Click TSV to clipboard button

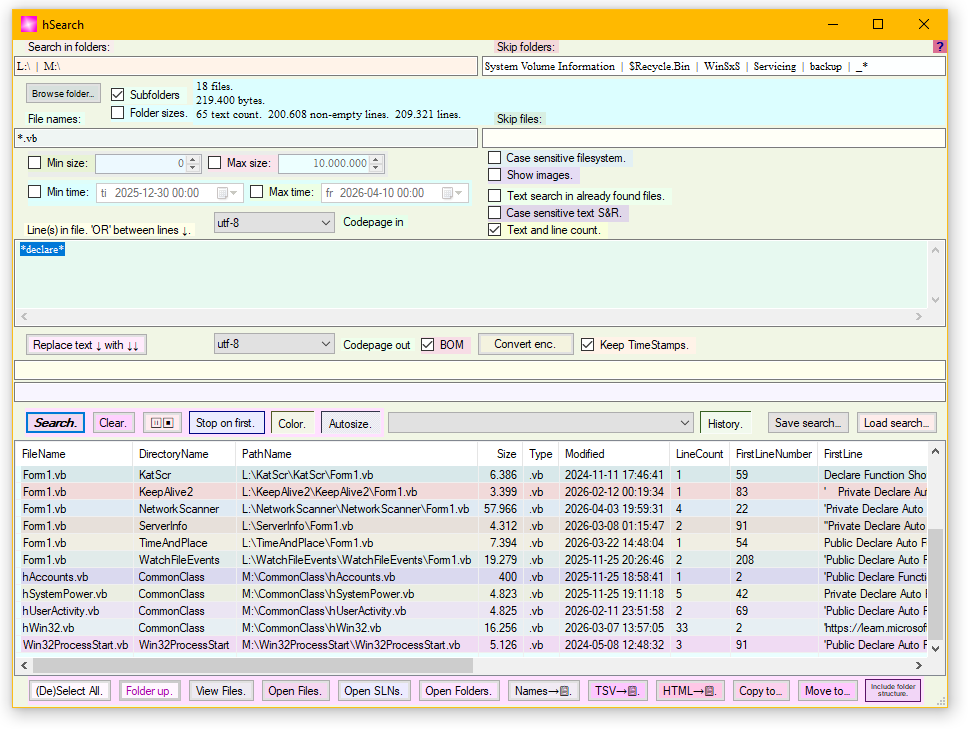[x=617, y=691]
